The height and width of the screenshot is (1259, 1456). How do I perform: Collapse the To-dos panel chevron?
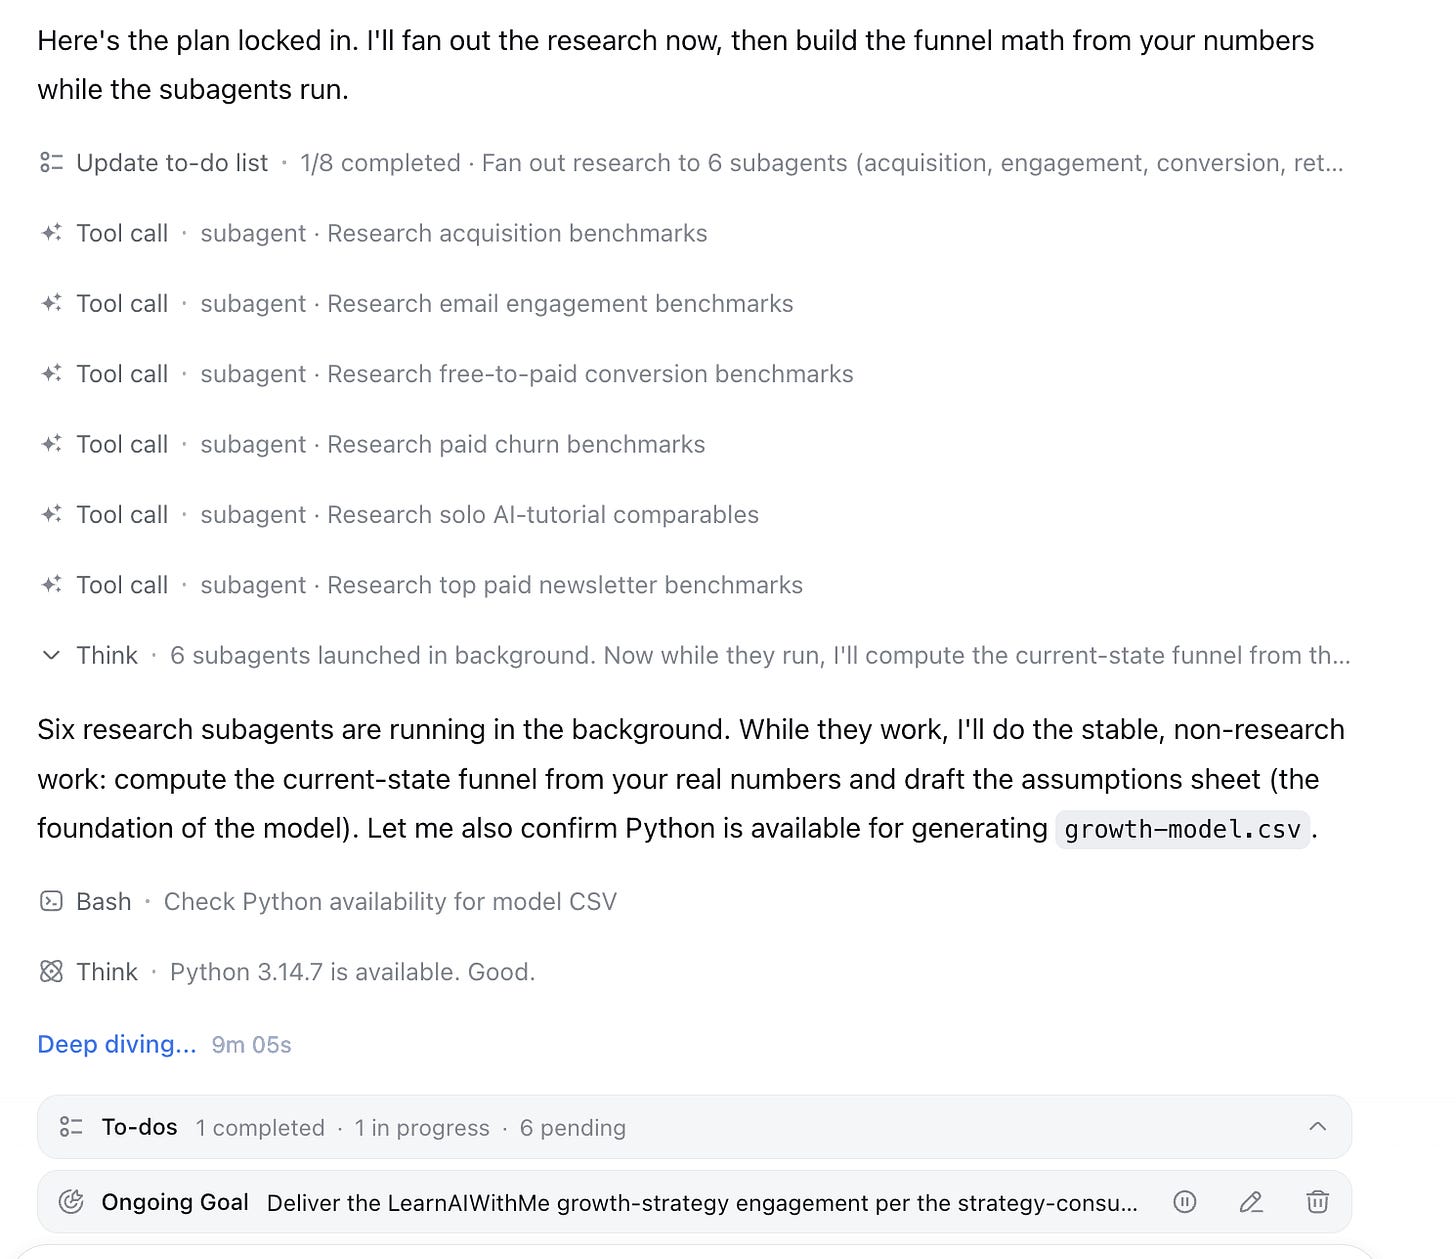[x=1317, y=1127]
